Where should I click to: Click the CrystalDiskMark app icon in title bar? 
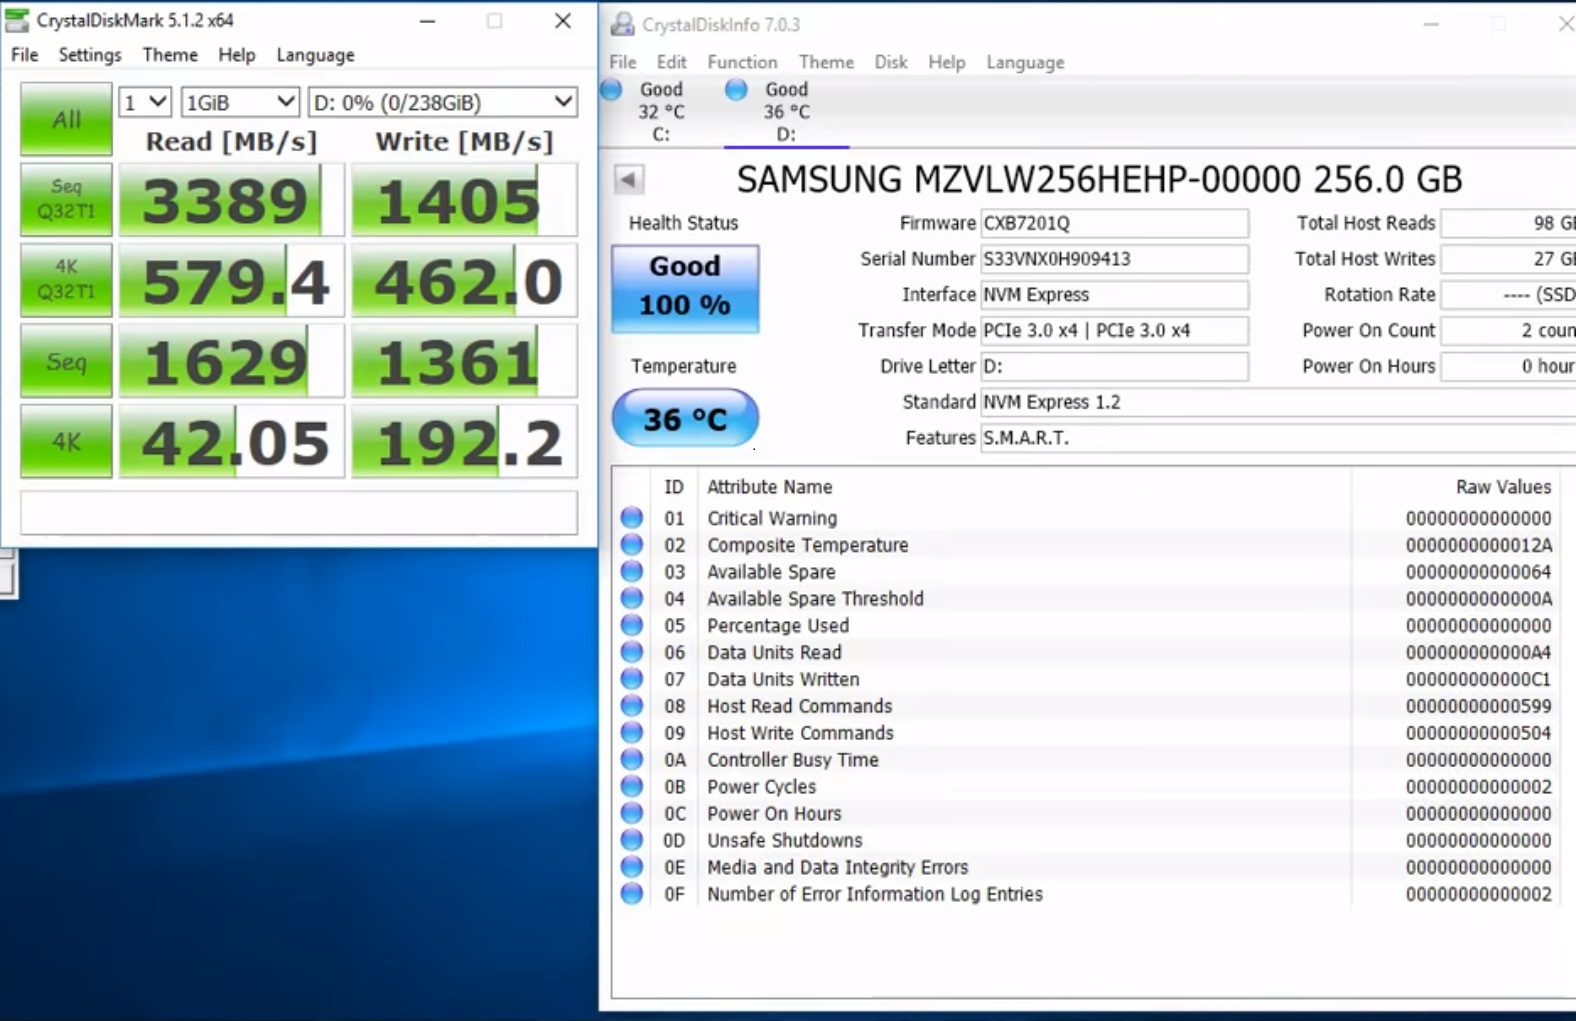point(17,20)
